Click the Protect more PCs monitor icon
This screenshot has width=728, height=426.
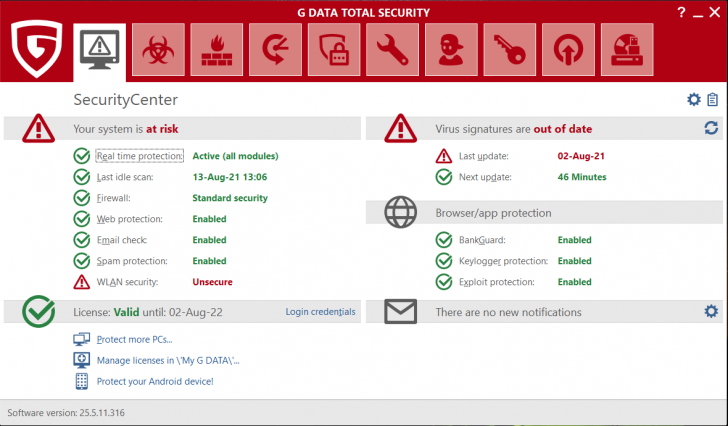click(82, 339)
